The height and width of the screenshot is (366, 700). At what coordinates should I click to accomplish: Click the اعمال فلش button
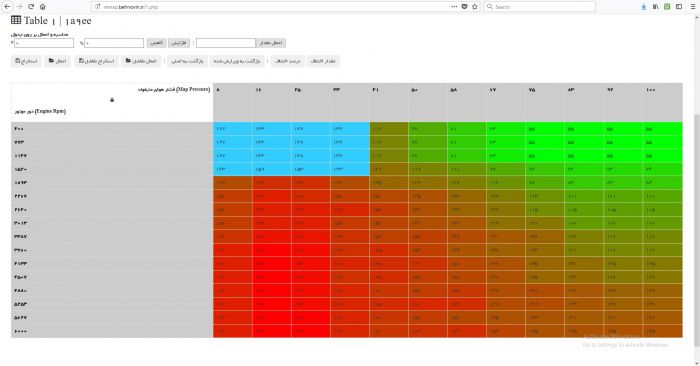[141, 61]
